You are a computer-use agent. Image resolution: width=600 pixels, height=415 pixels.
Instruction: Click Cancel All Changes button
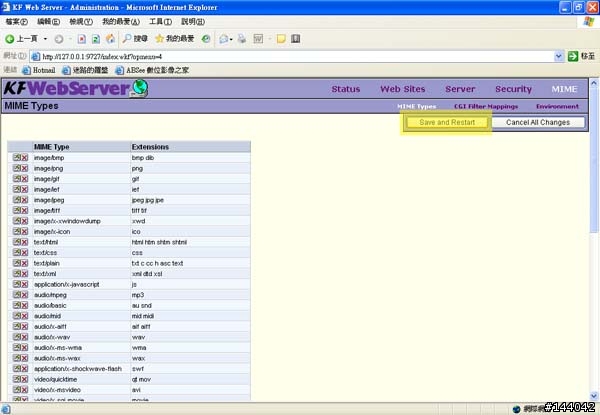(x=538, y=122)
